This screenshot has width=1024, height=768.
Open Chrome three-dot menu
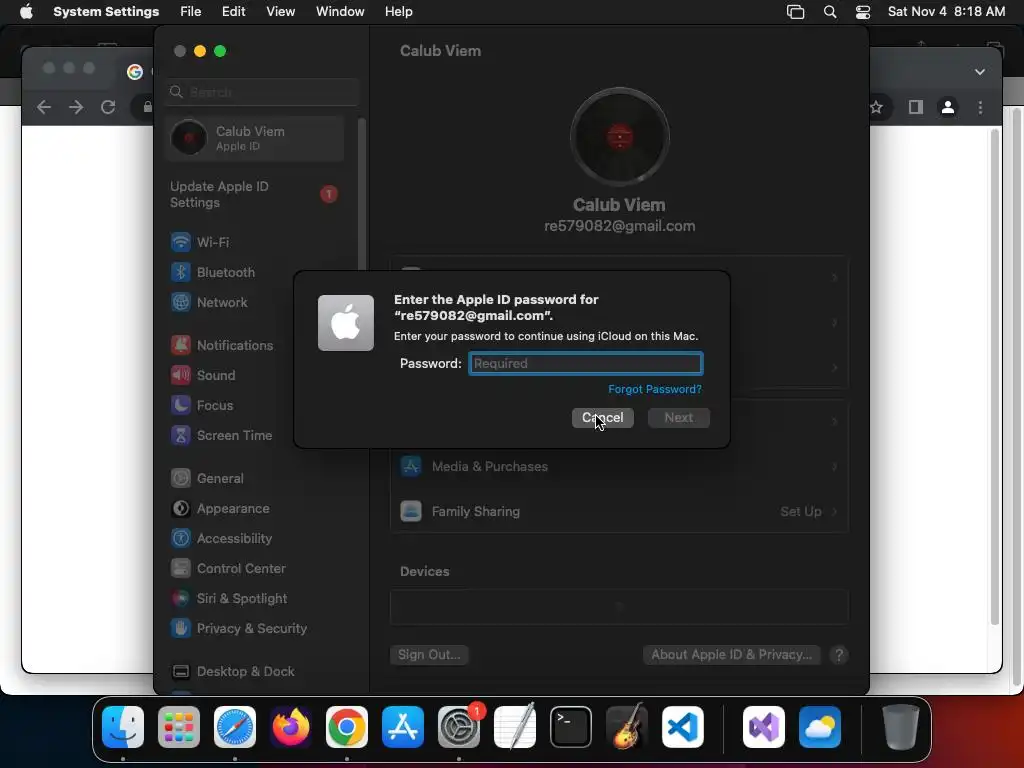click(x=980, y=107)
